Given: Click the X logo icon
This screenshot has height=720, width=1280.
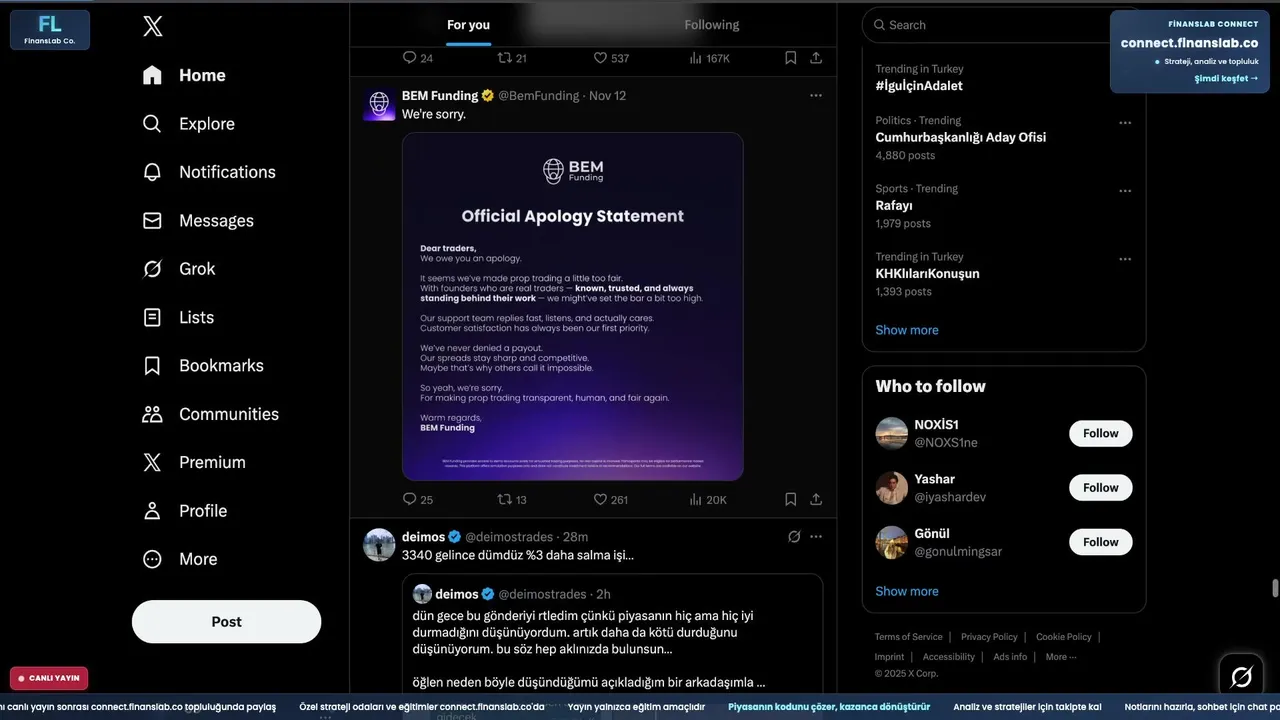Looking at the screenshot, I should (x=153, y=27).
